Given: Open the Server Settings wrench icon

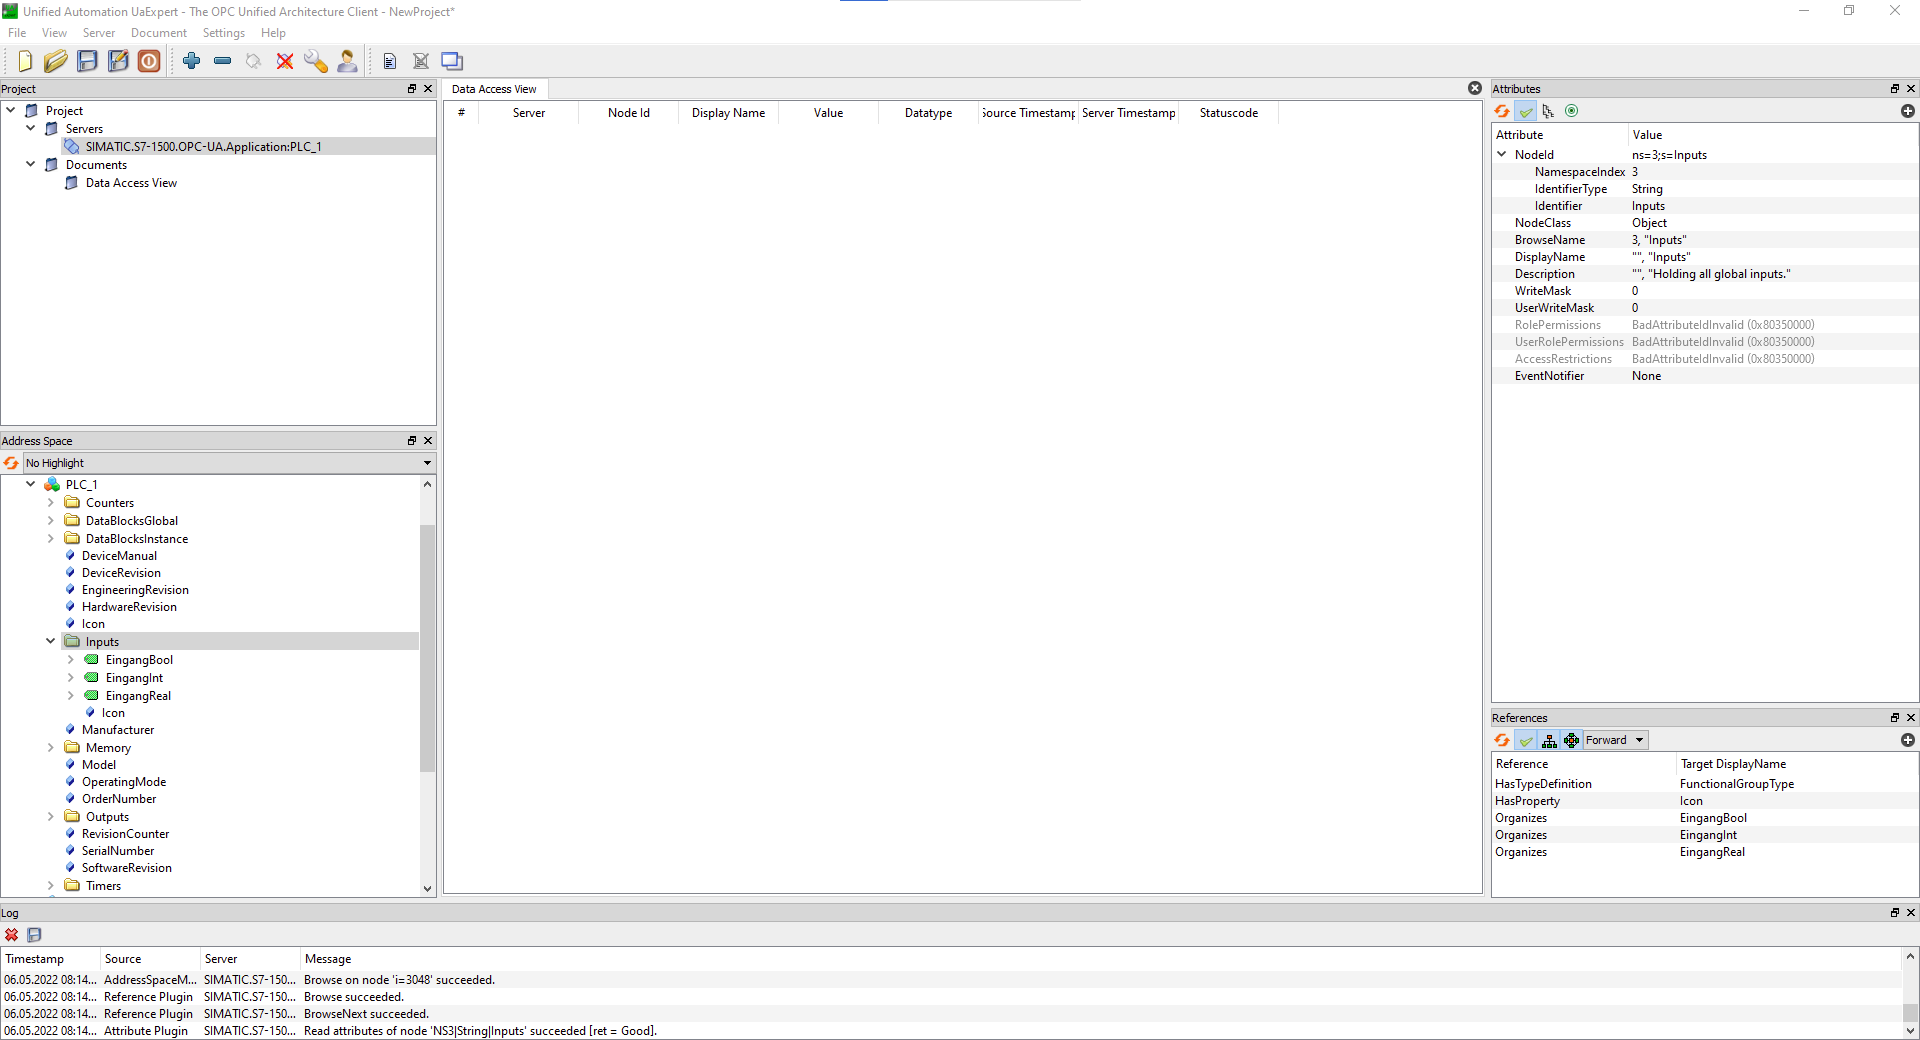Looking at the screenshot, I should click(316, 61).
